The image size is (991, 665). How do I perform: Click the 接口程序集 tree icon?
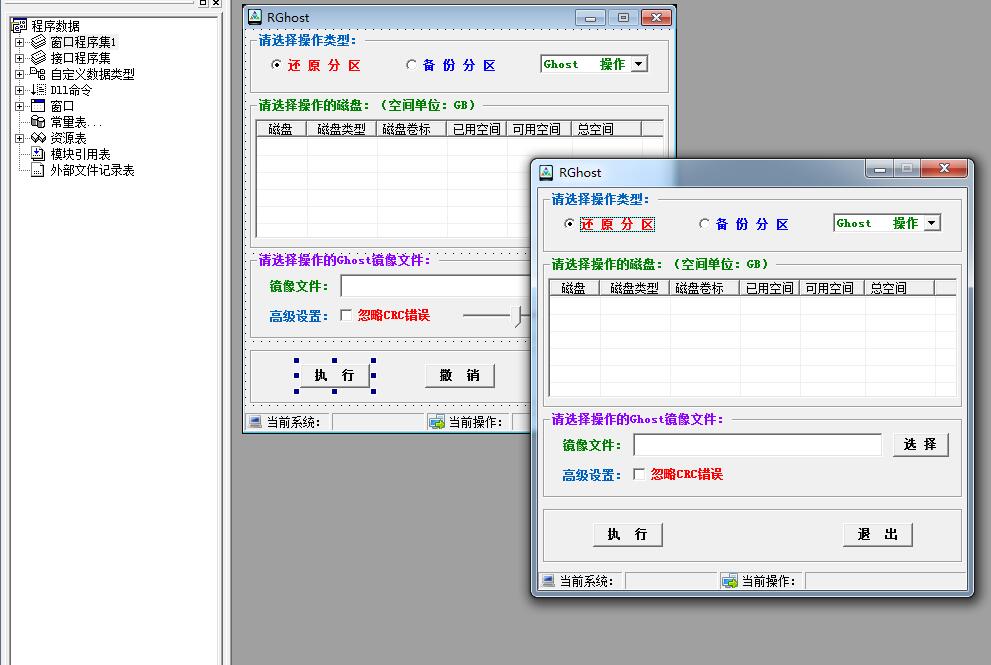(x=39, y=58)
